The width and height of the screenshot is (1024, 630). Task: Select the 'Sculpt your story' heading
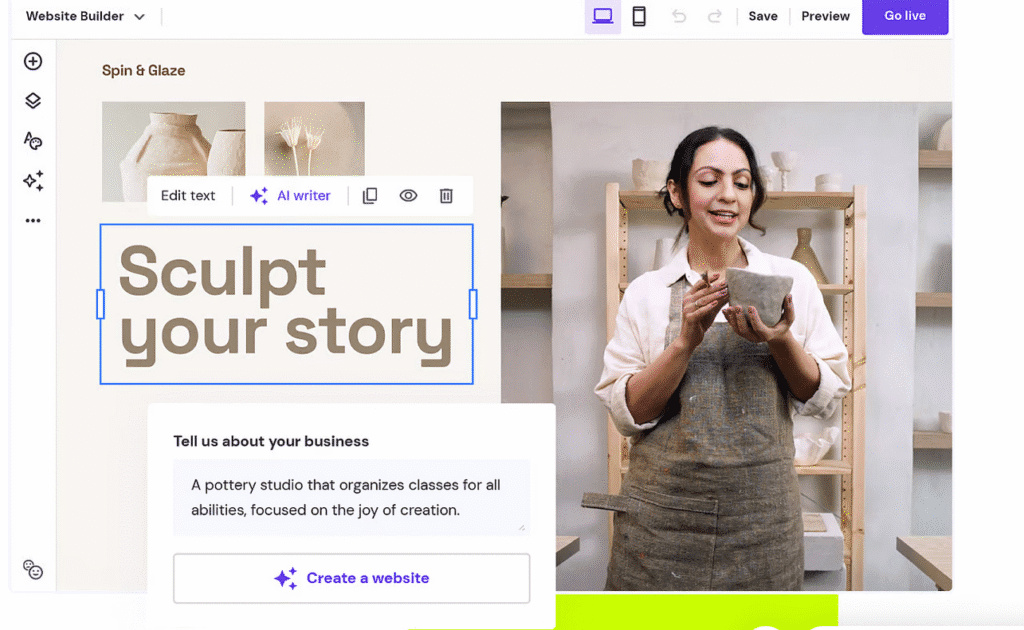pyautogui.click(x=286, y=304)
